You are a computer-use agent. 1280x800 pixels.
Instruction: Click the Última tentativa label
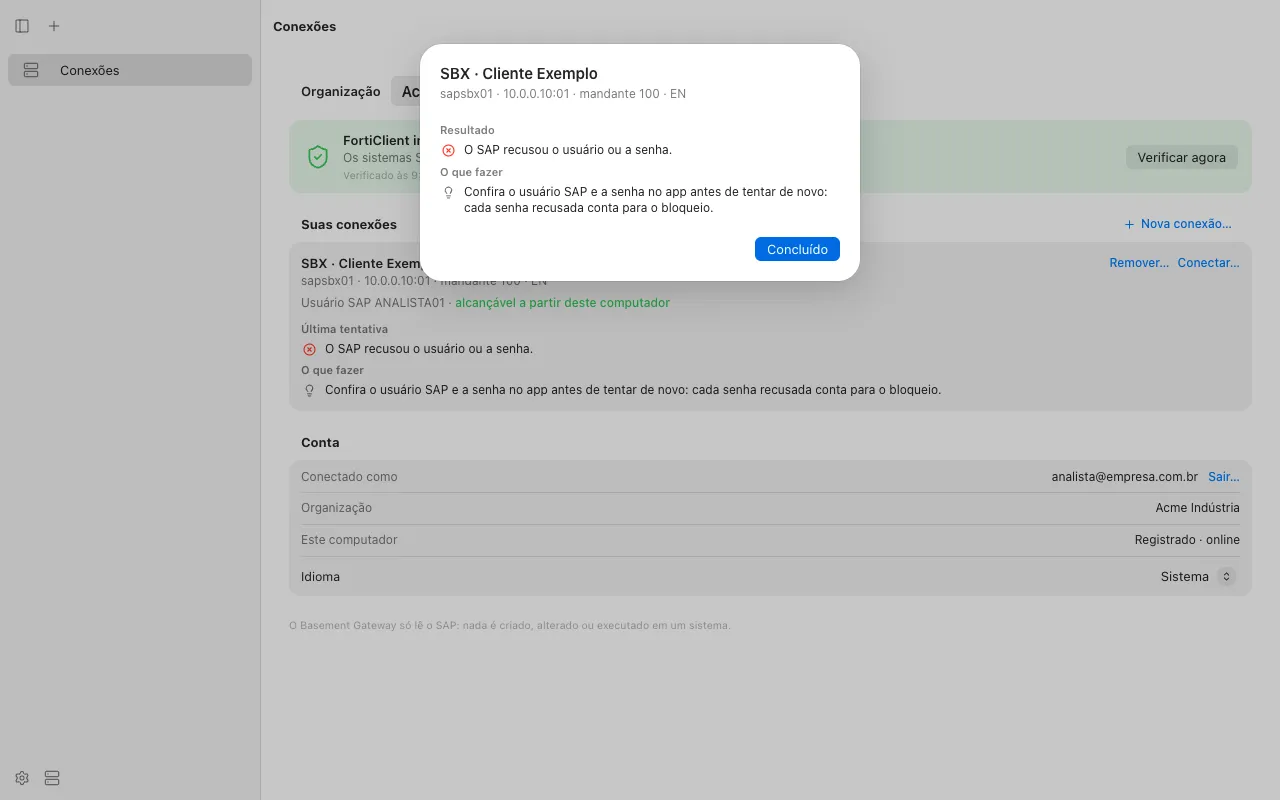click(x=344, y=329)
